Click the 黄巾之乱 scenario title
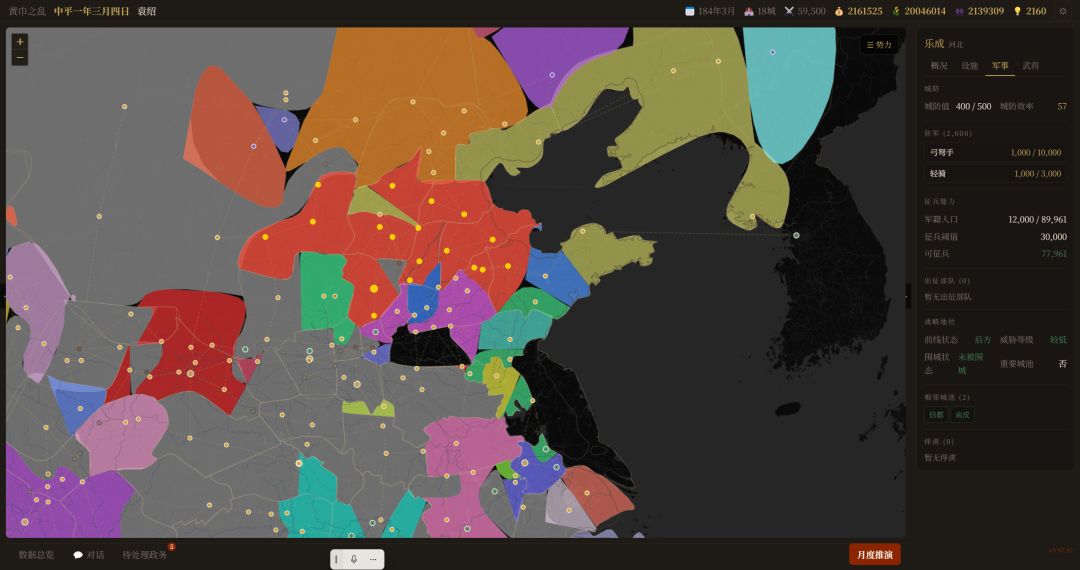Screen dimensions: 1080x570 [28, 11]
